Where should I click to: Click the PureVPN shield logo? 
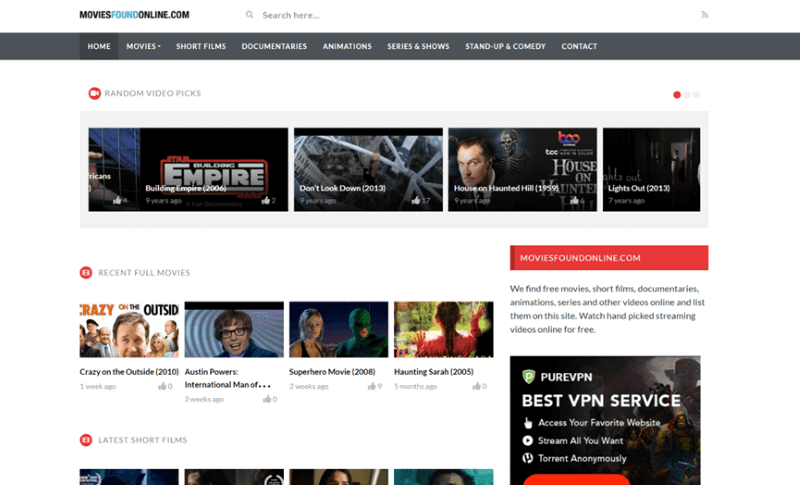[x=529, y=376]
